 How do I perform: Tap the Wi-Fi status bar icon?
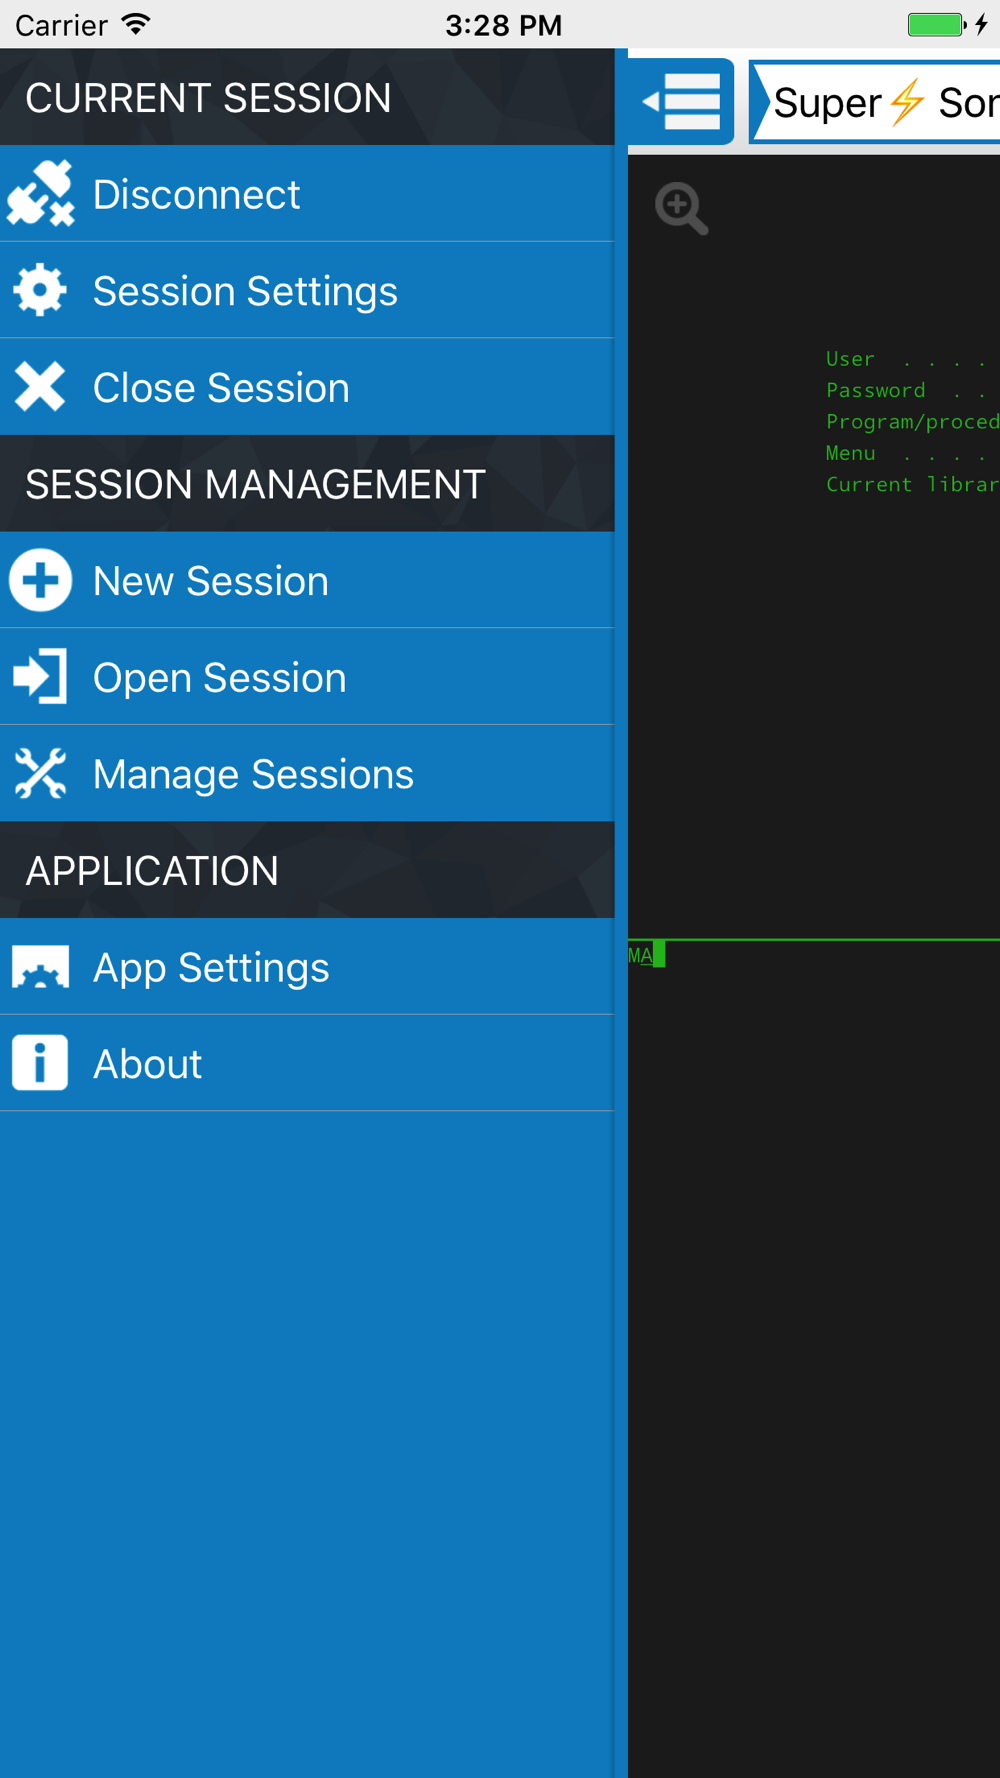136,24
